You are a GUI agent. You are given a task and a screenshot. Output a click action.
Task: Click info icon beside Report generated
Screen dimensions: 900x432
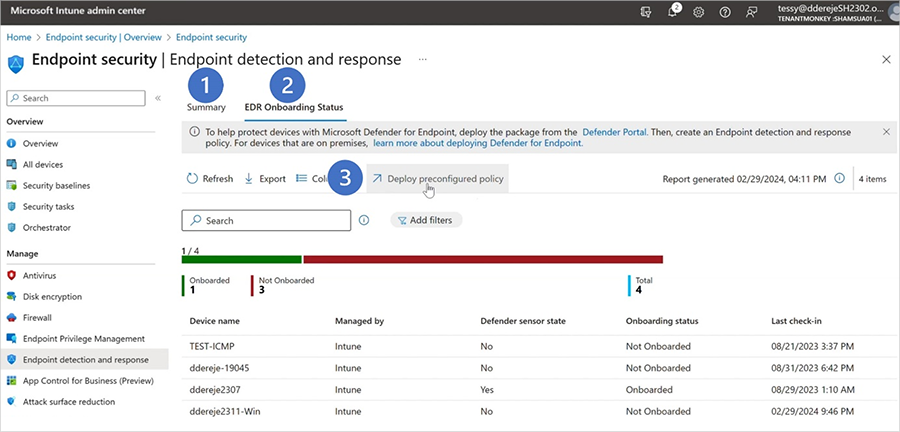point(839,178)
